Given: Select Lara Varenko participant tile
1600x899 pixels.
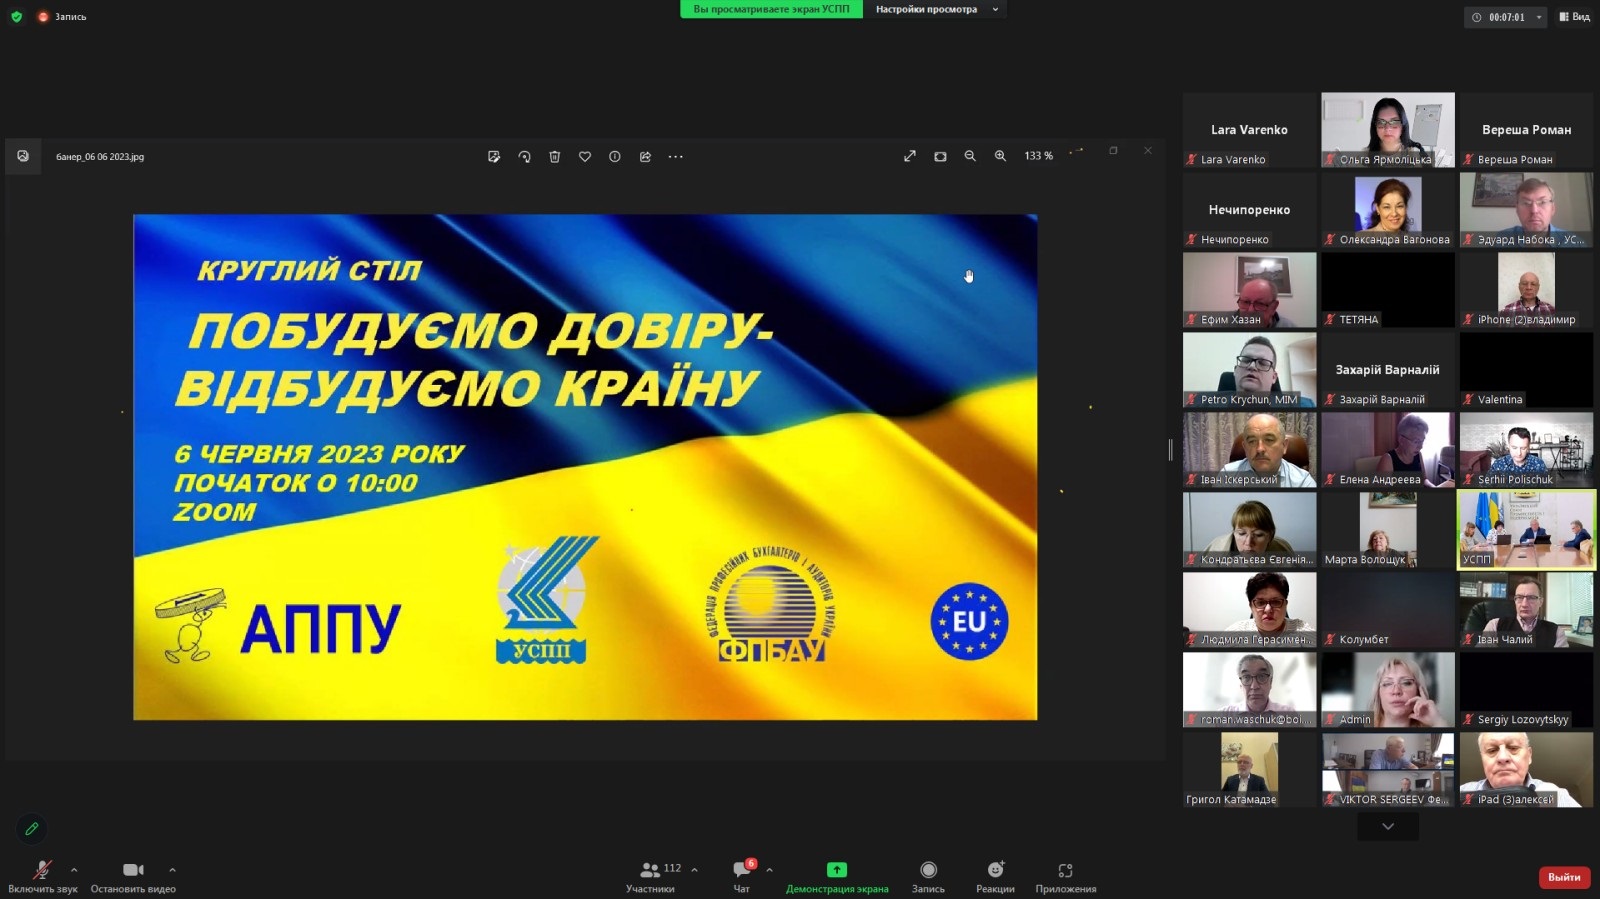Looking at the screenshot, I should (1250, 130).
